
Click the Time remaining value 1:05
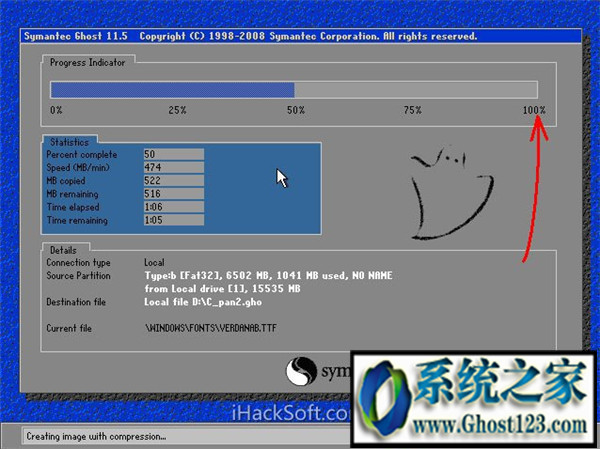[174, 220]
